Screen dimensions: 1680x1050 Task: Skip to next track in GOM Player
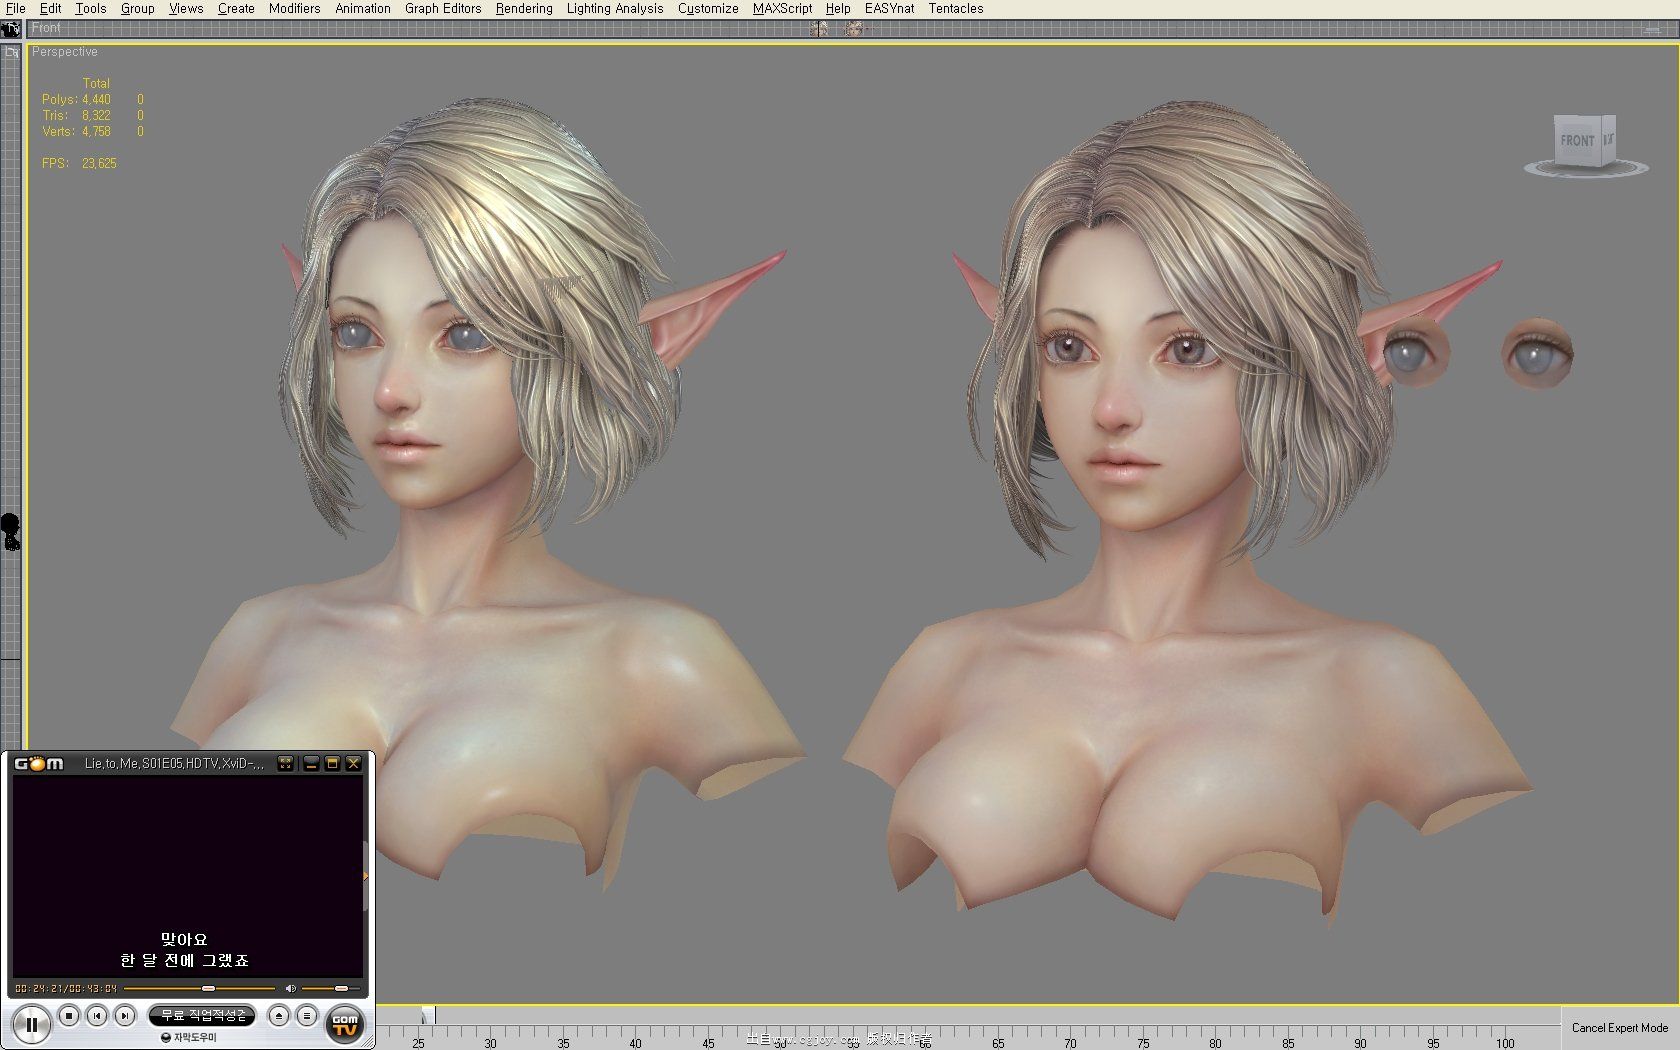125,1016
